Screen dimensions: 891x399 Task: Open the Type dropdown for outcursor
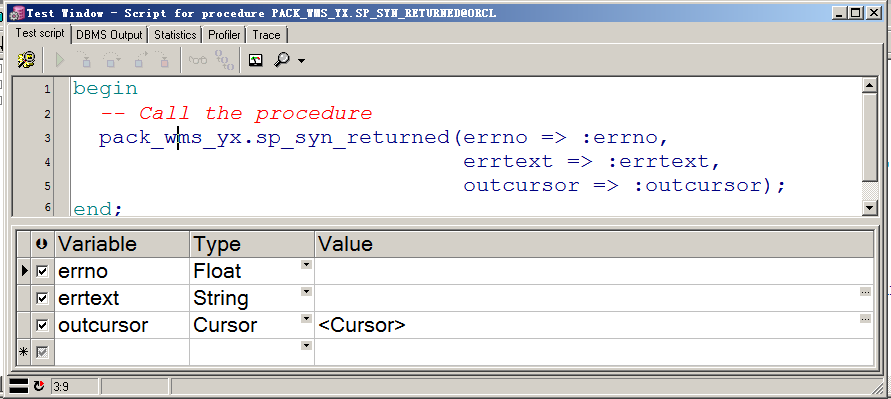coord(306,318)
